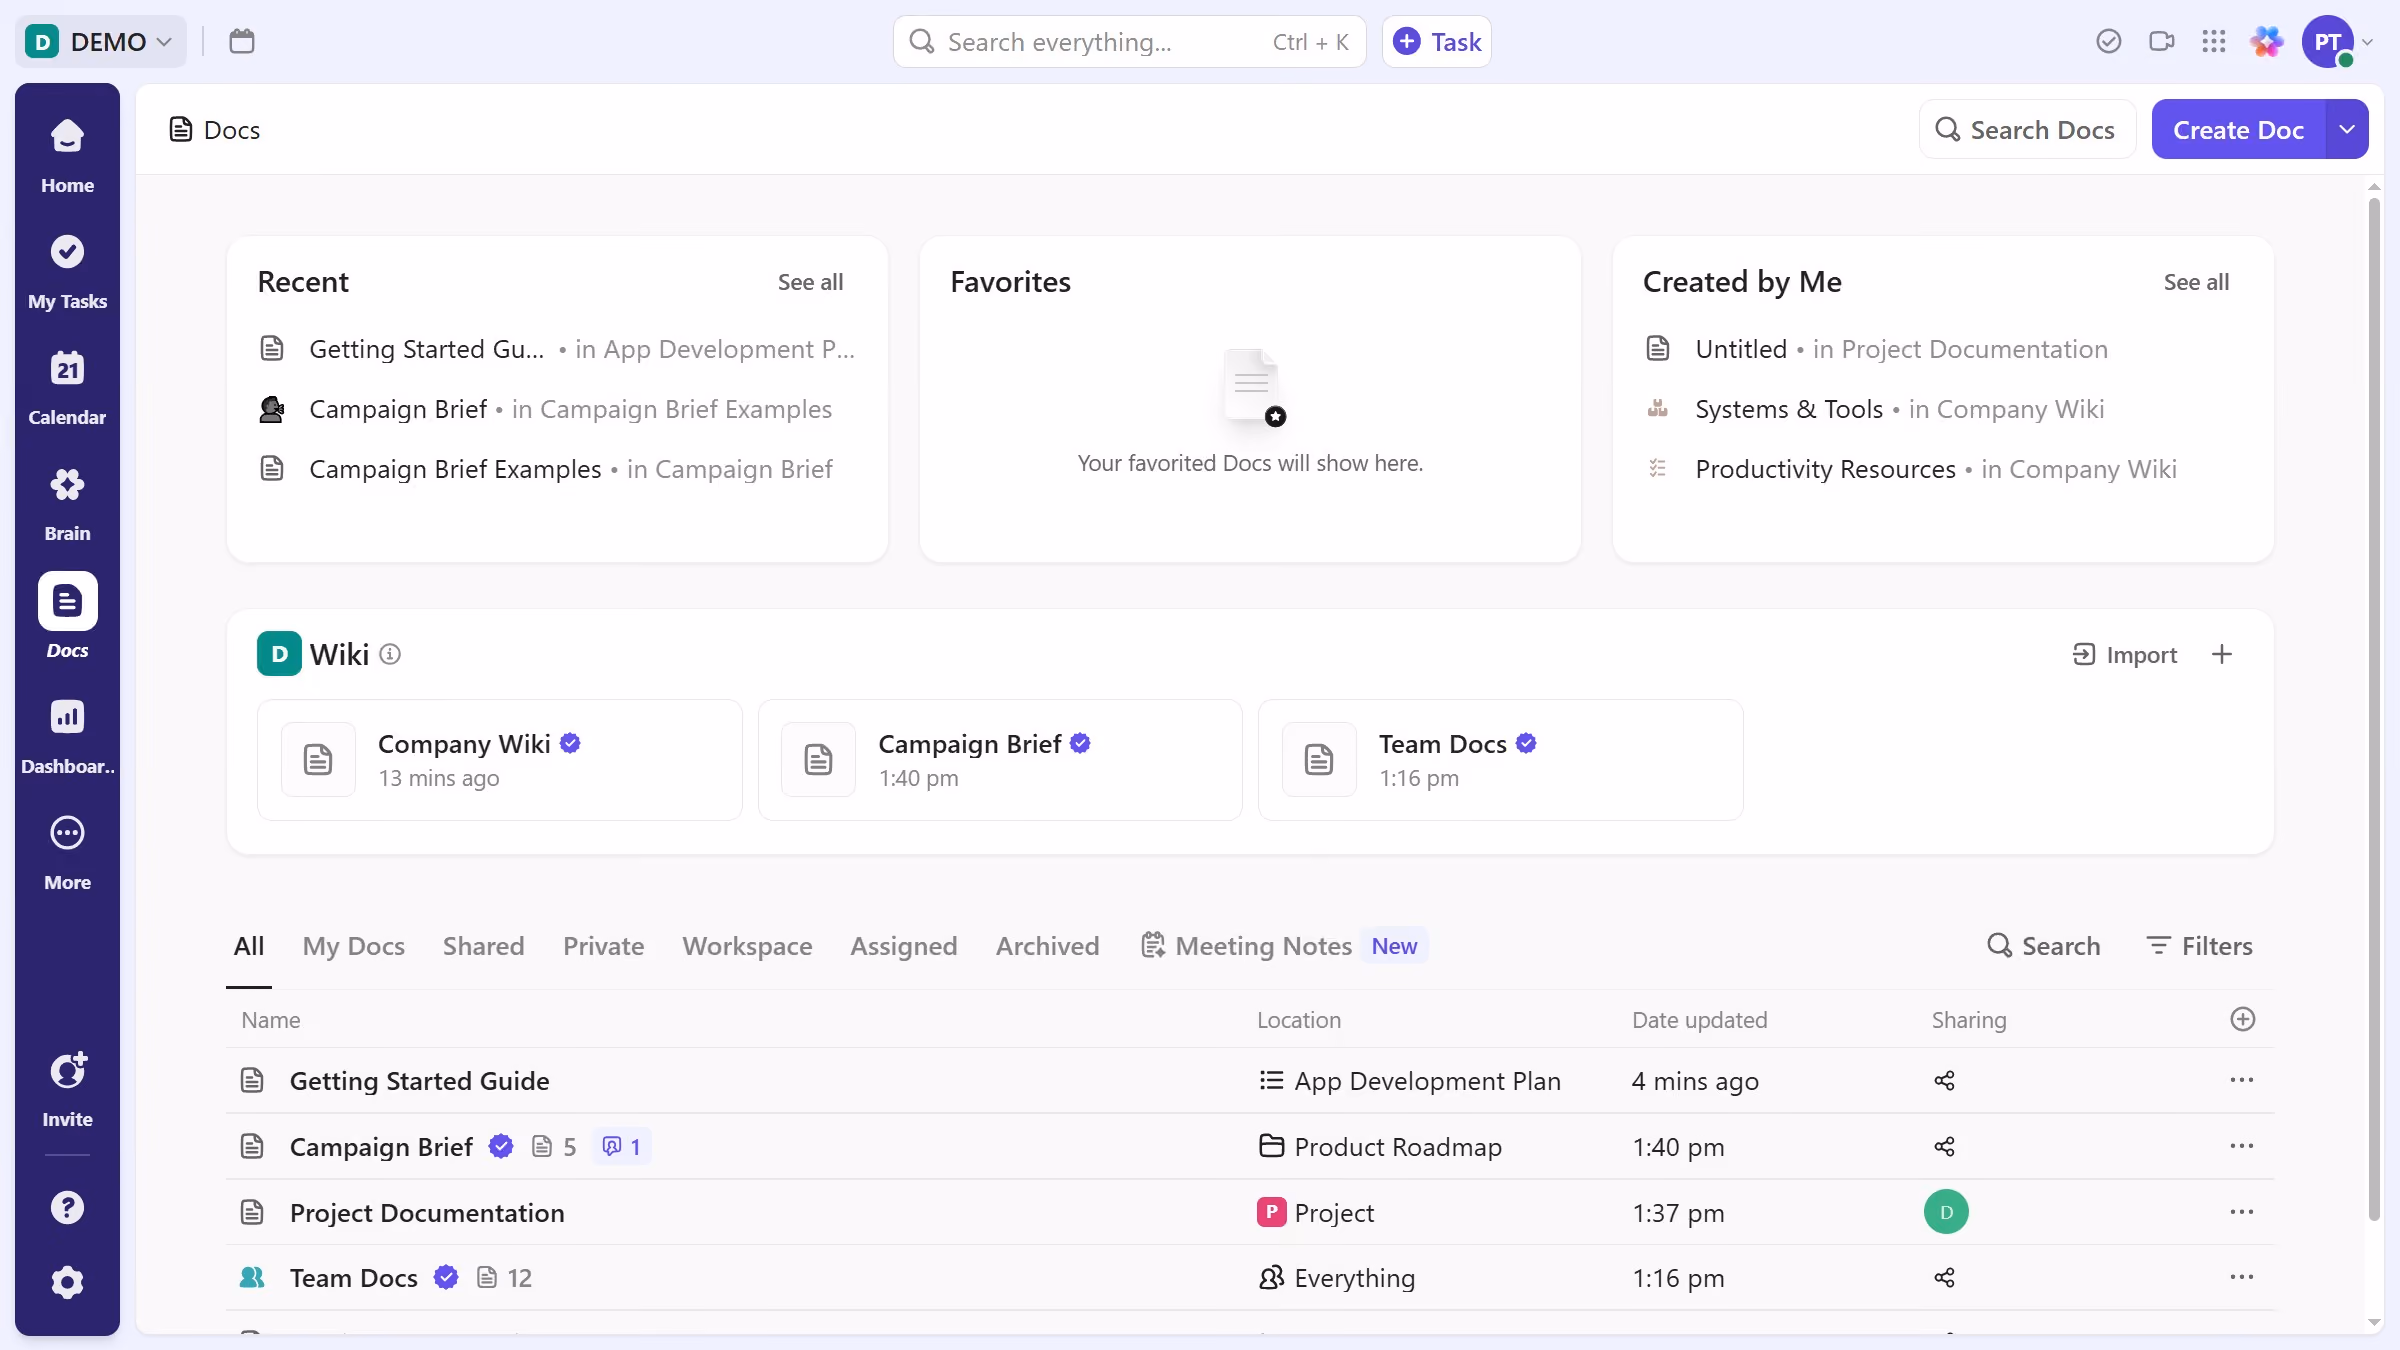Open more options for Getting Started Guide
Screen dimensions: 2400x1350
(2242, 1080)
